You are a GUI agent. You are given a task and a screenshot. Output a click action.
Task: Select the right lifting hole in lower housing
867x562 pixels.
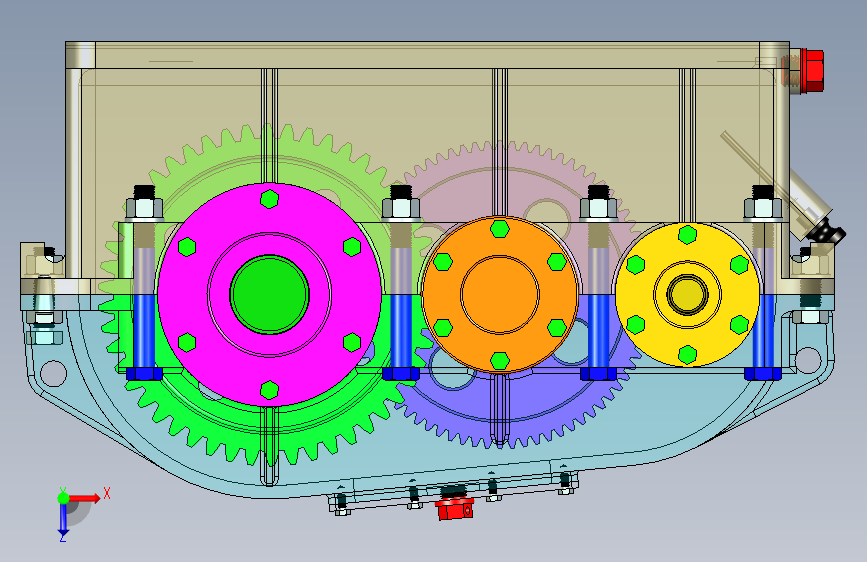807,360
